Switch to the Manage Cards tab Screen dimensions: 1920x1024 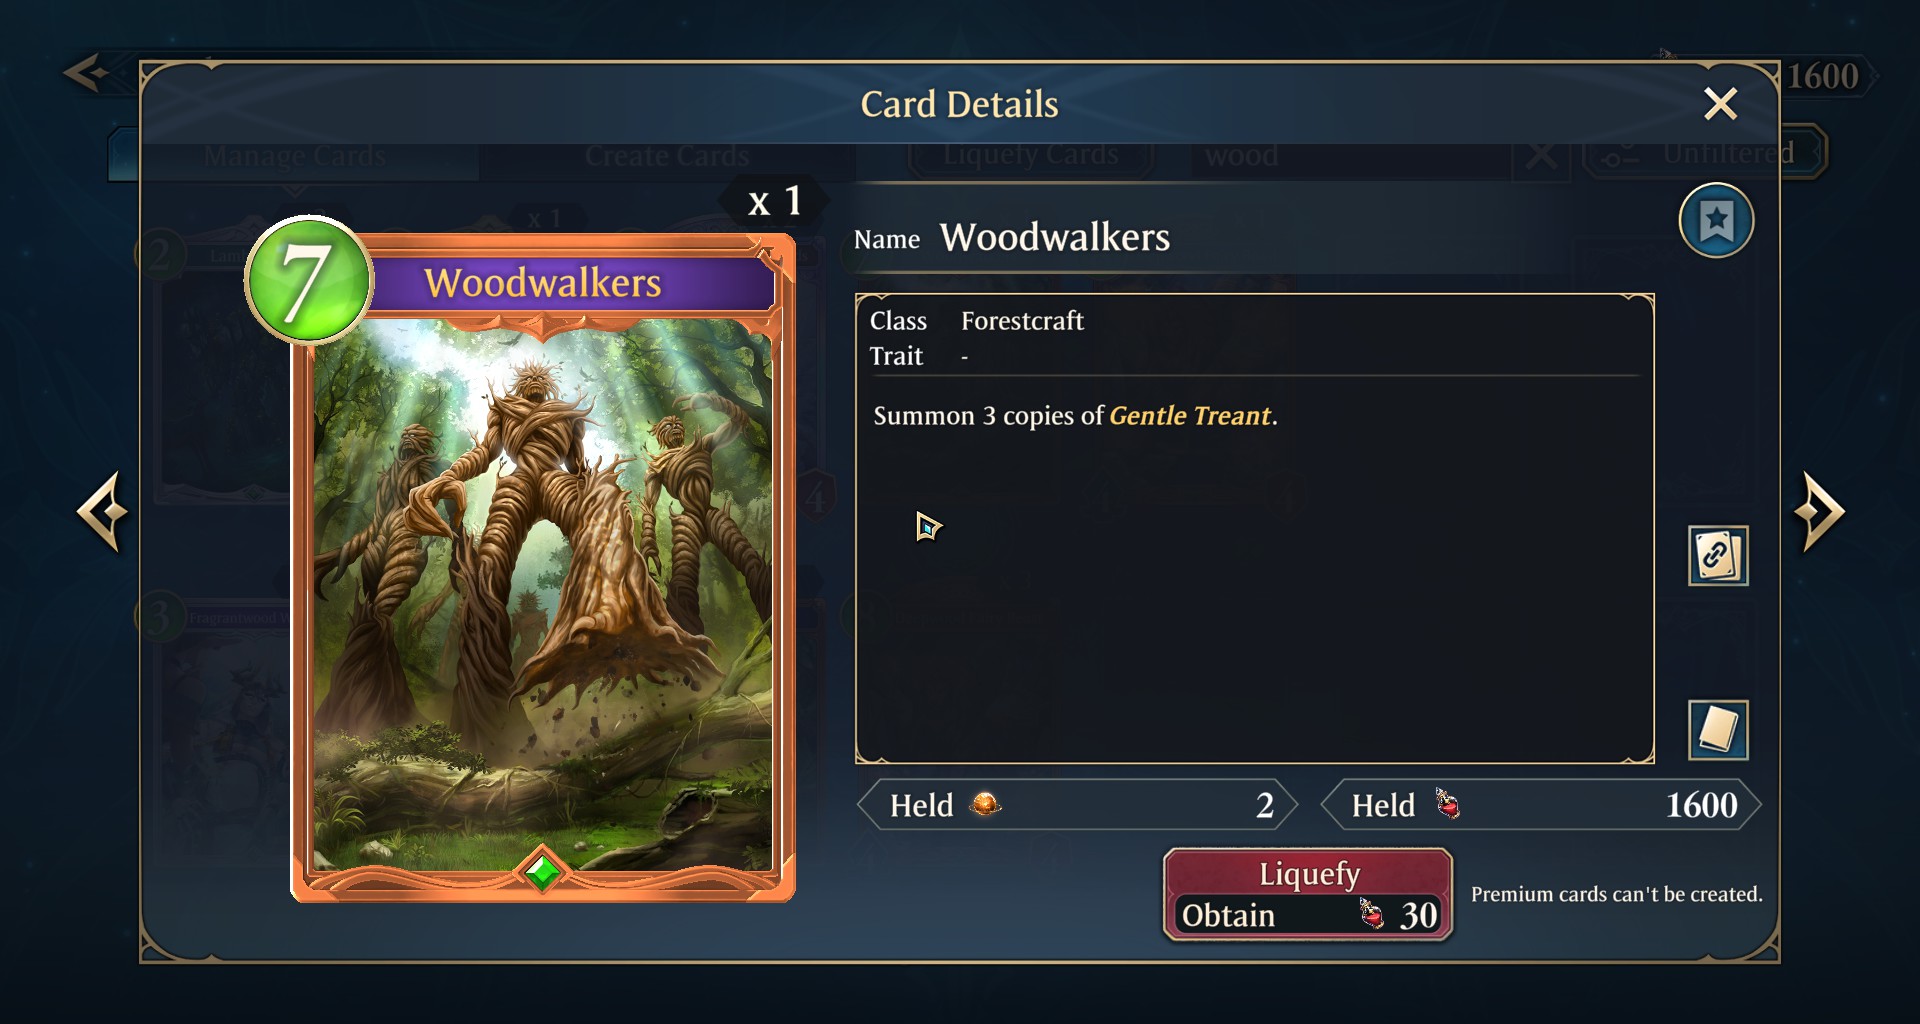pos(294,155)
